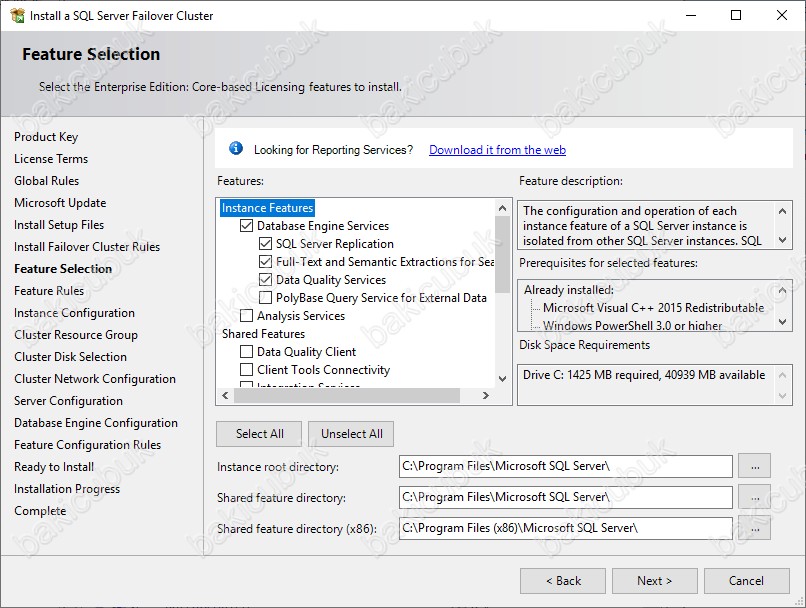
Task: Click the Complete step in sidebar
Action: 40,511
